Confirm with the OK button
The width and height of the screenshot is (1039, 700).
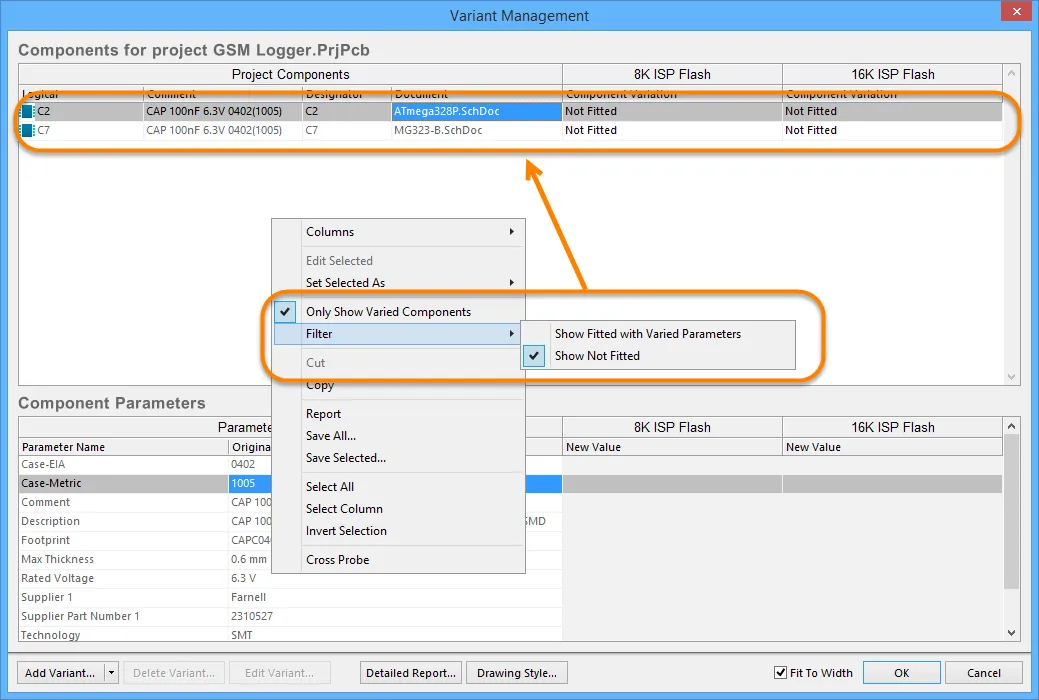click(x=901, y=673)
